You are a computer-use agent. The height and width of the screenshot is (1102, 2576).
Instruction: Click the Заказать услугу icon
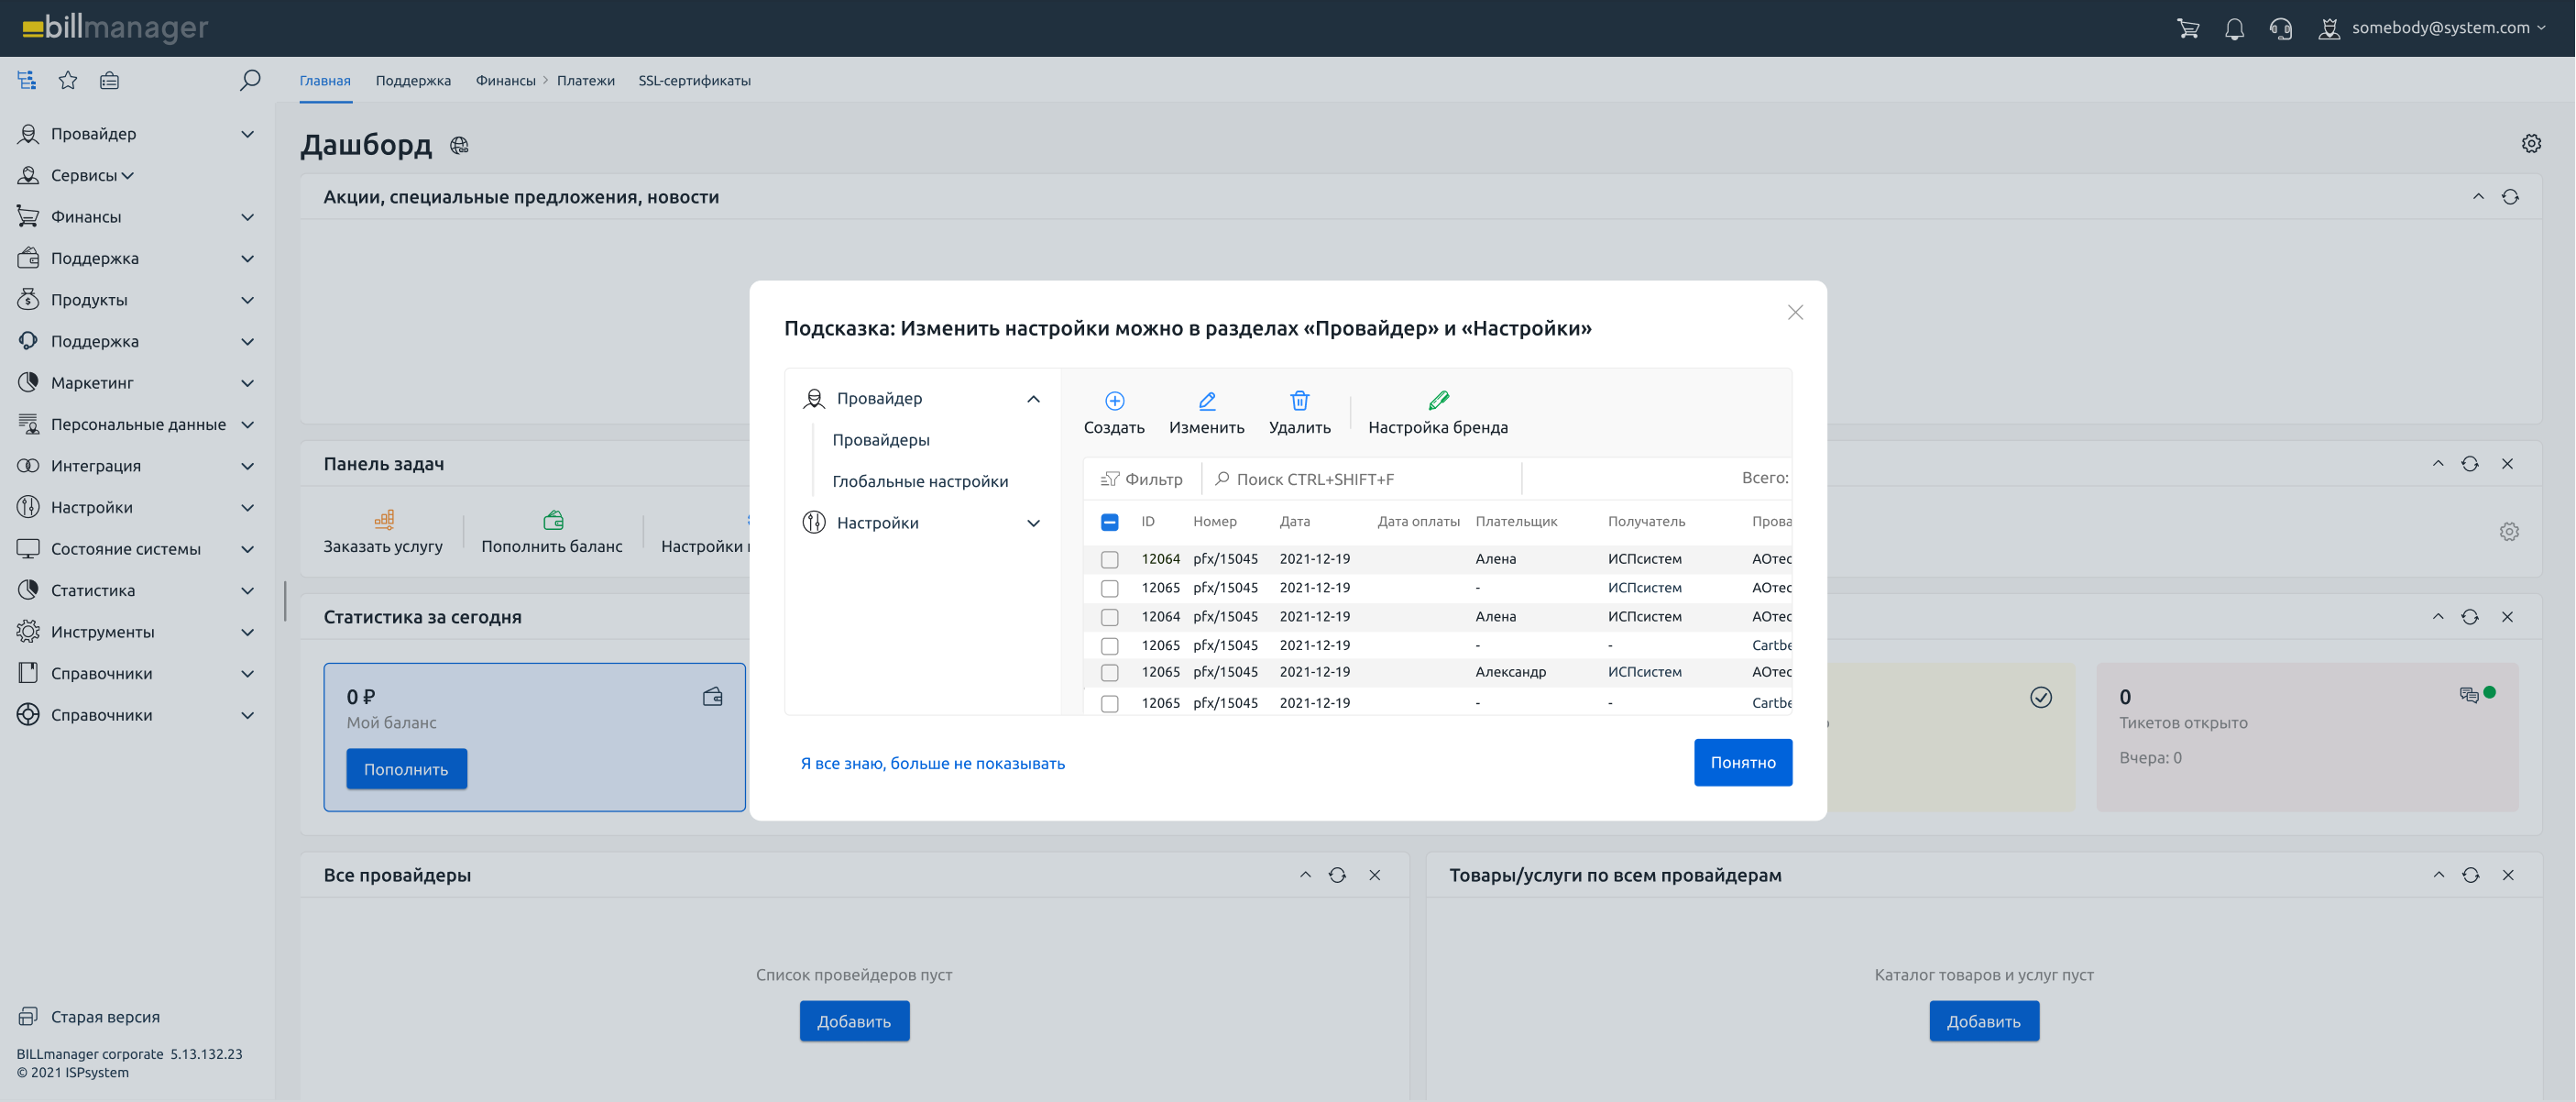pyautogui.click(x=384, y=519)
